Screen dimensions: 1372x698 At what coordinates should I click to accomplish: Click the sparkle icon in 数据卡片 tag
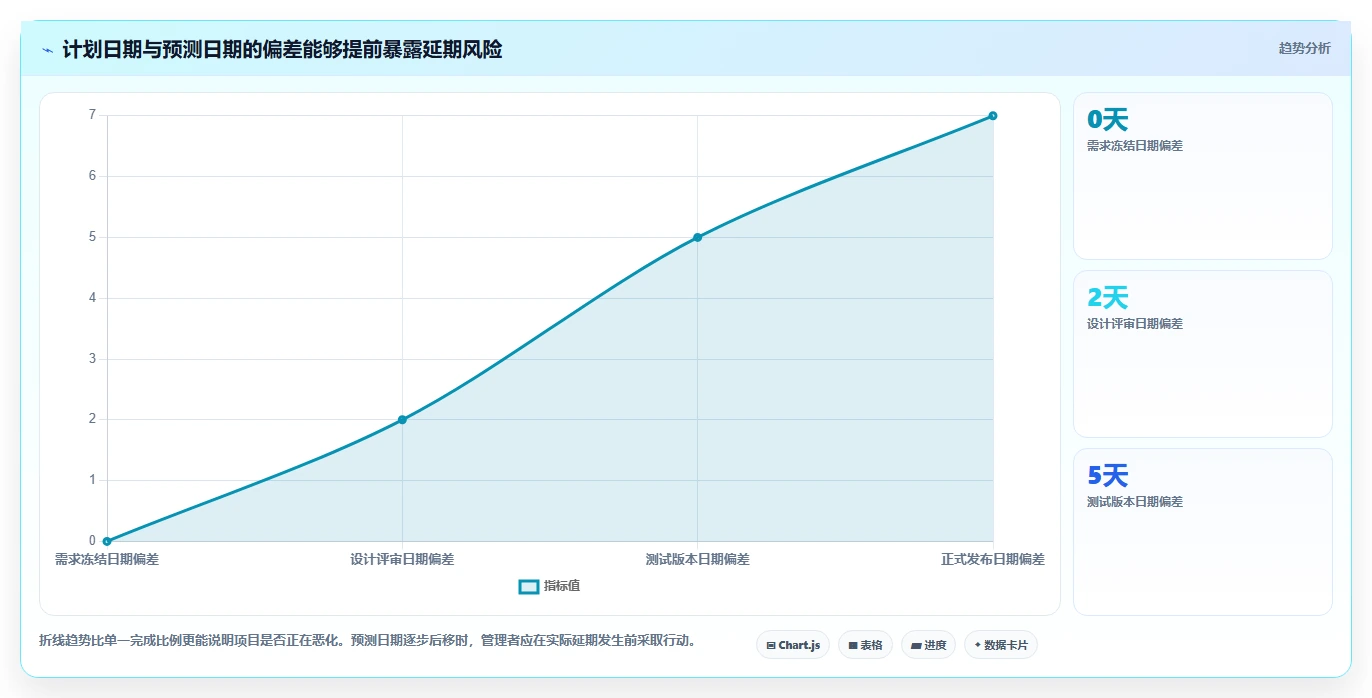click(977, 646)
